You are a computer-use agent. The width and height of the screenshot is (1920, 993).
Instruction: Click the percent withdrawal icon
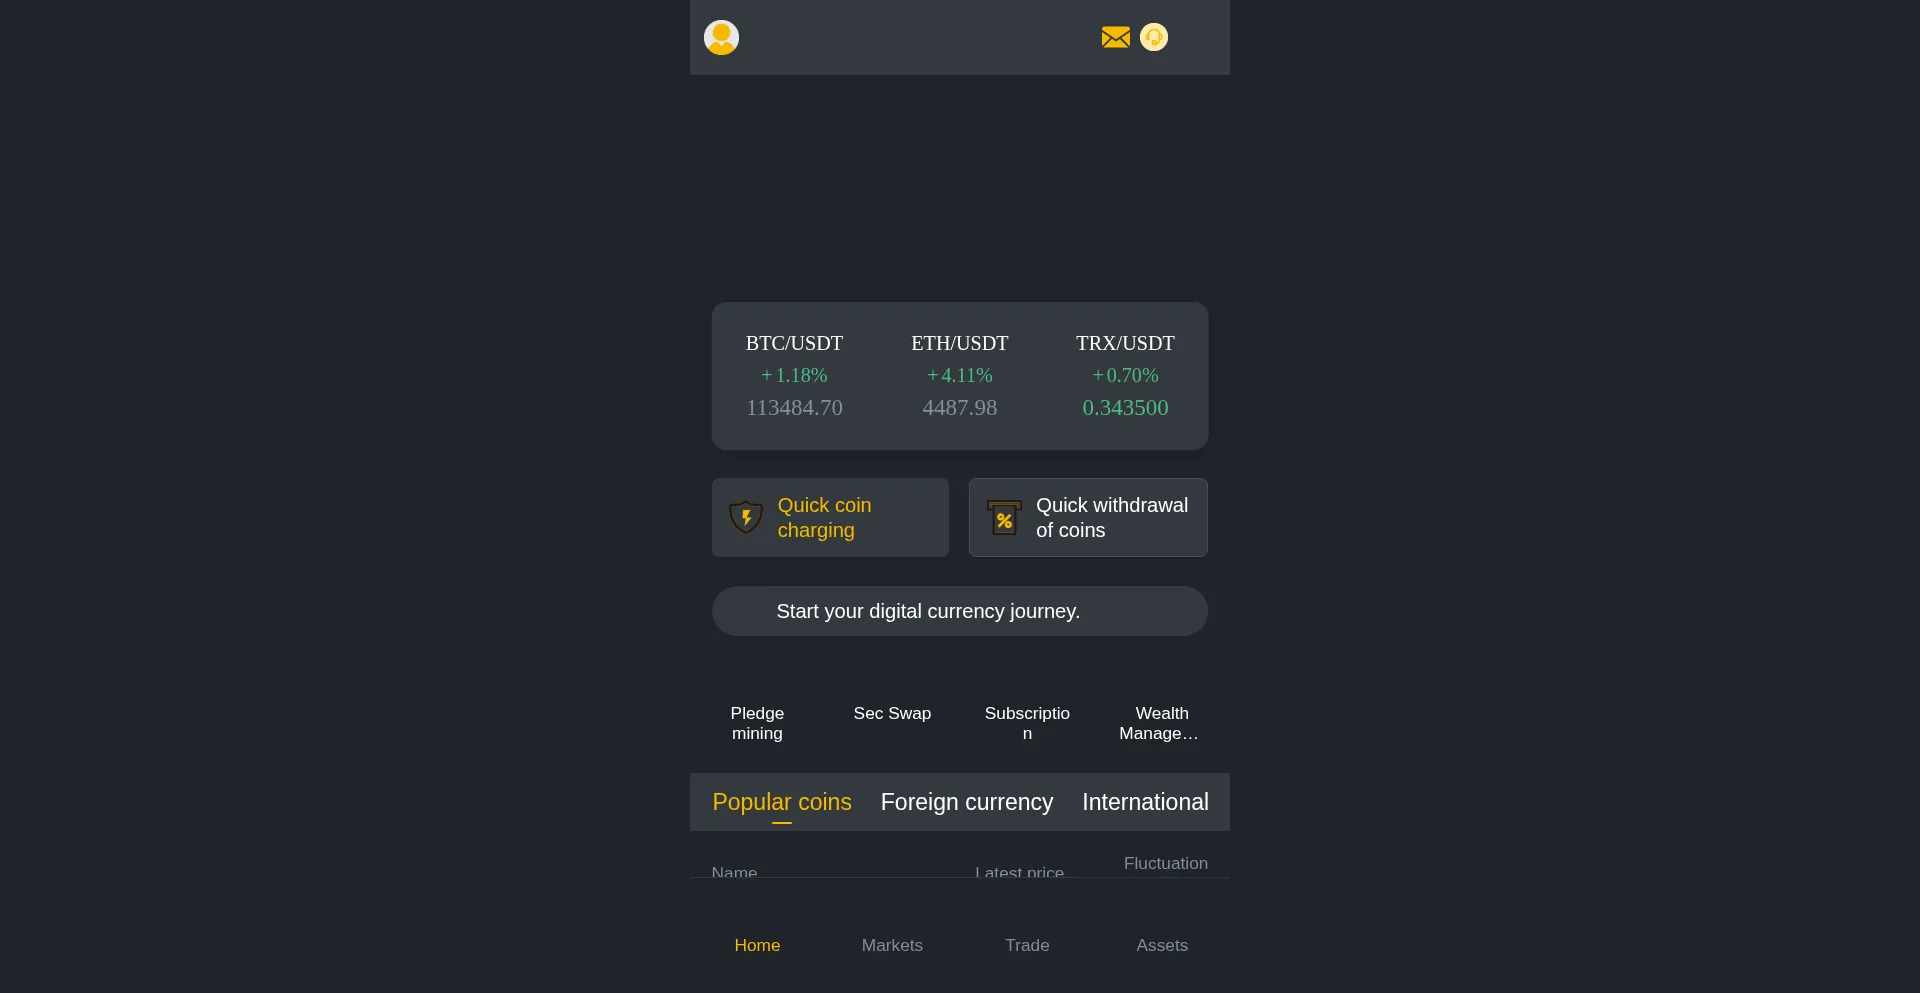(1004, 518)
